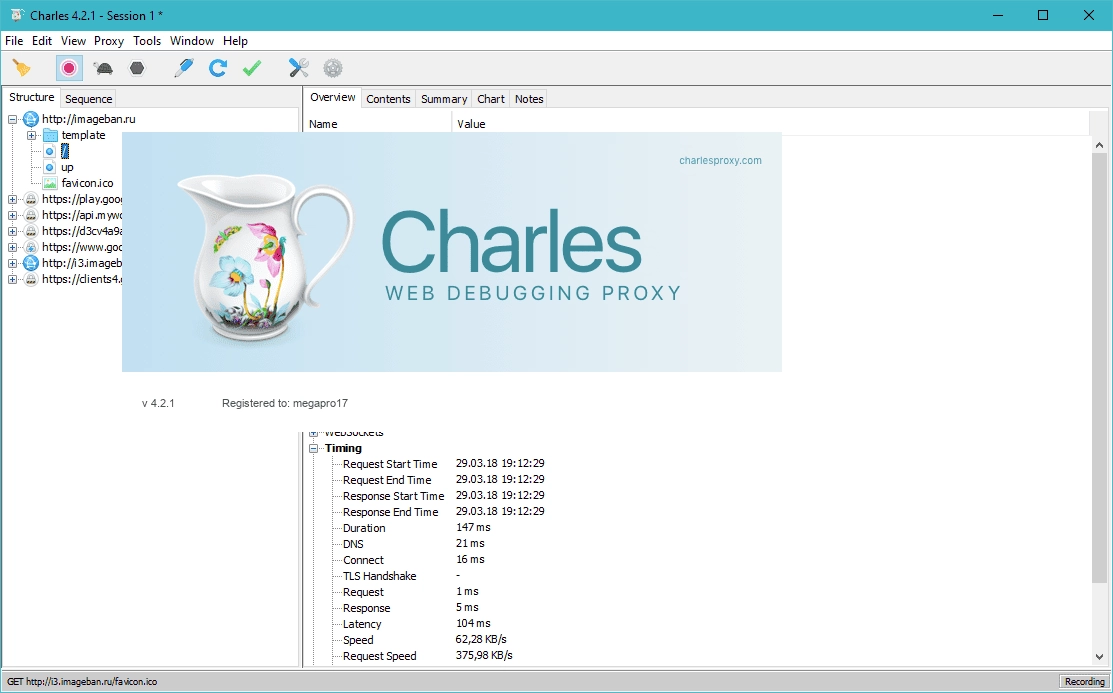Select the Request Speed 375,98 KB/s row
Image resolution: width=1113 pixels, height=693 pixels.
point(427,656)
